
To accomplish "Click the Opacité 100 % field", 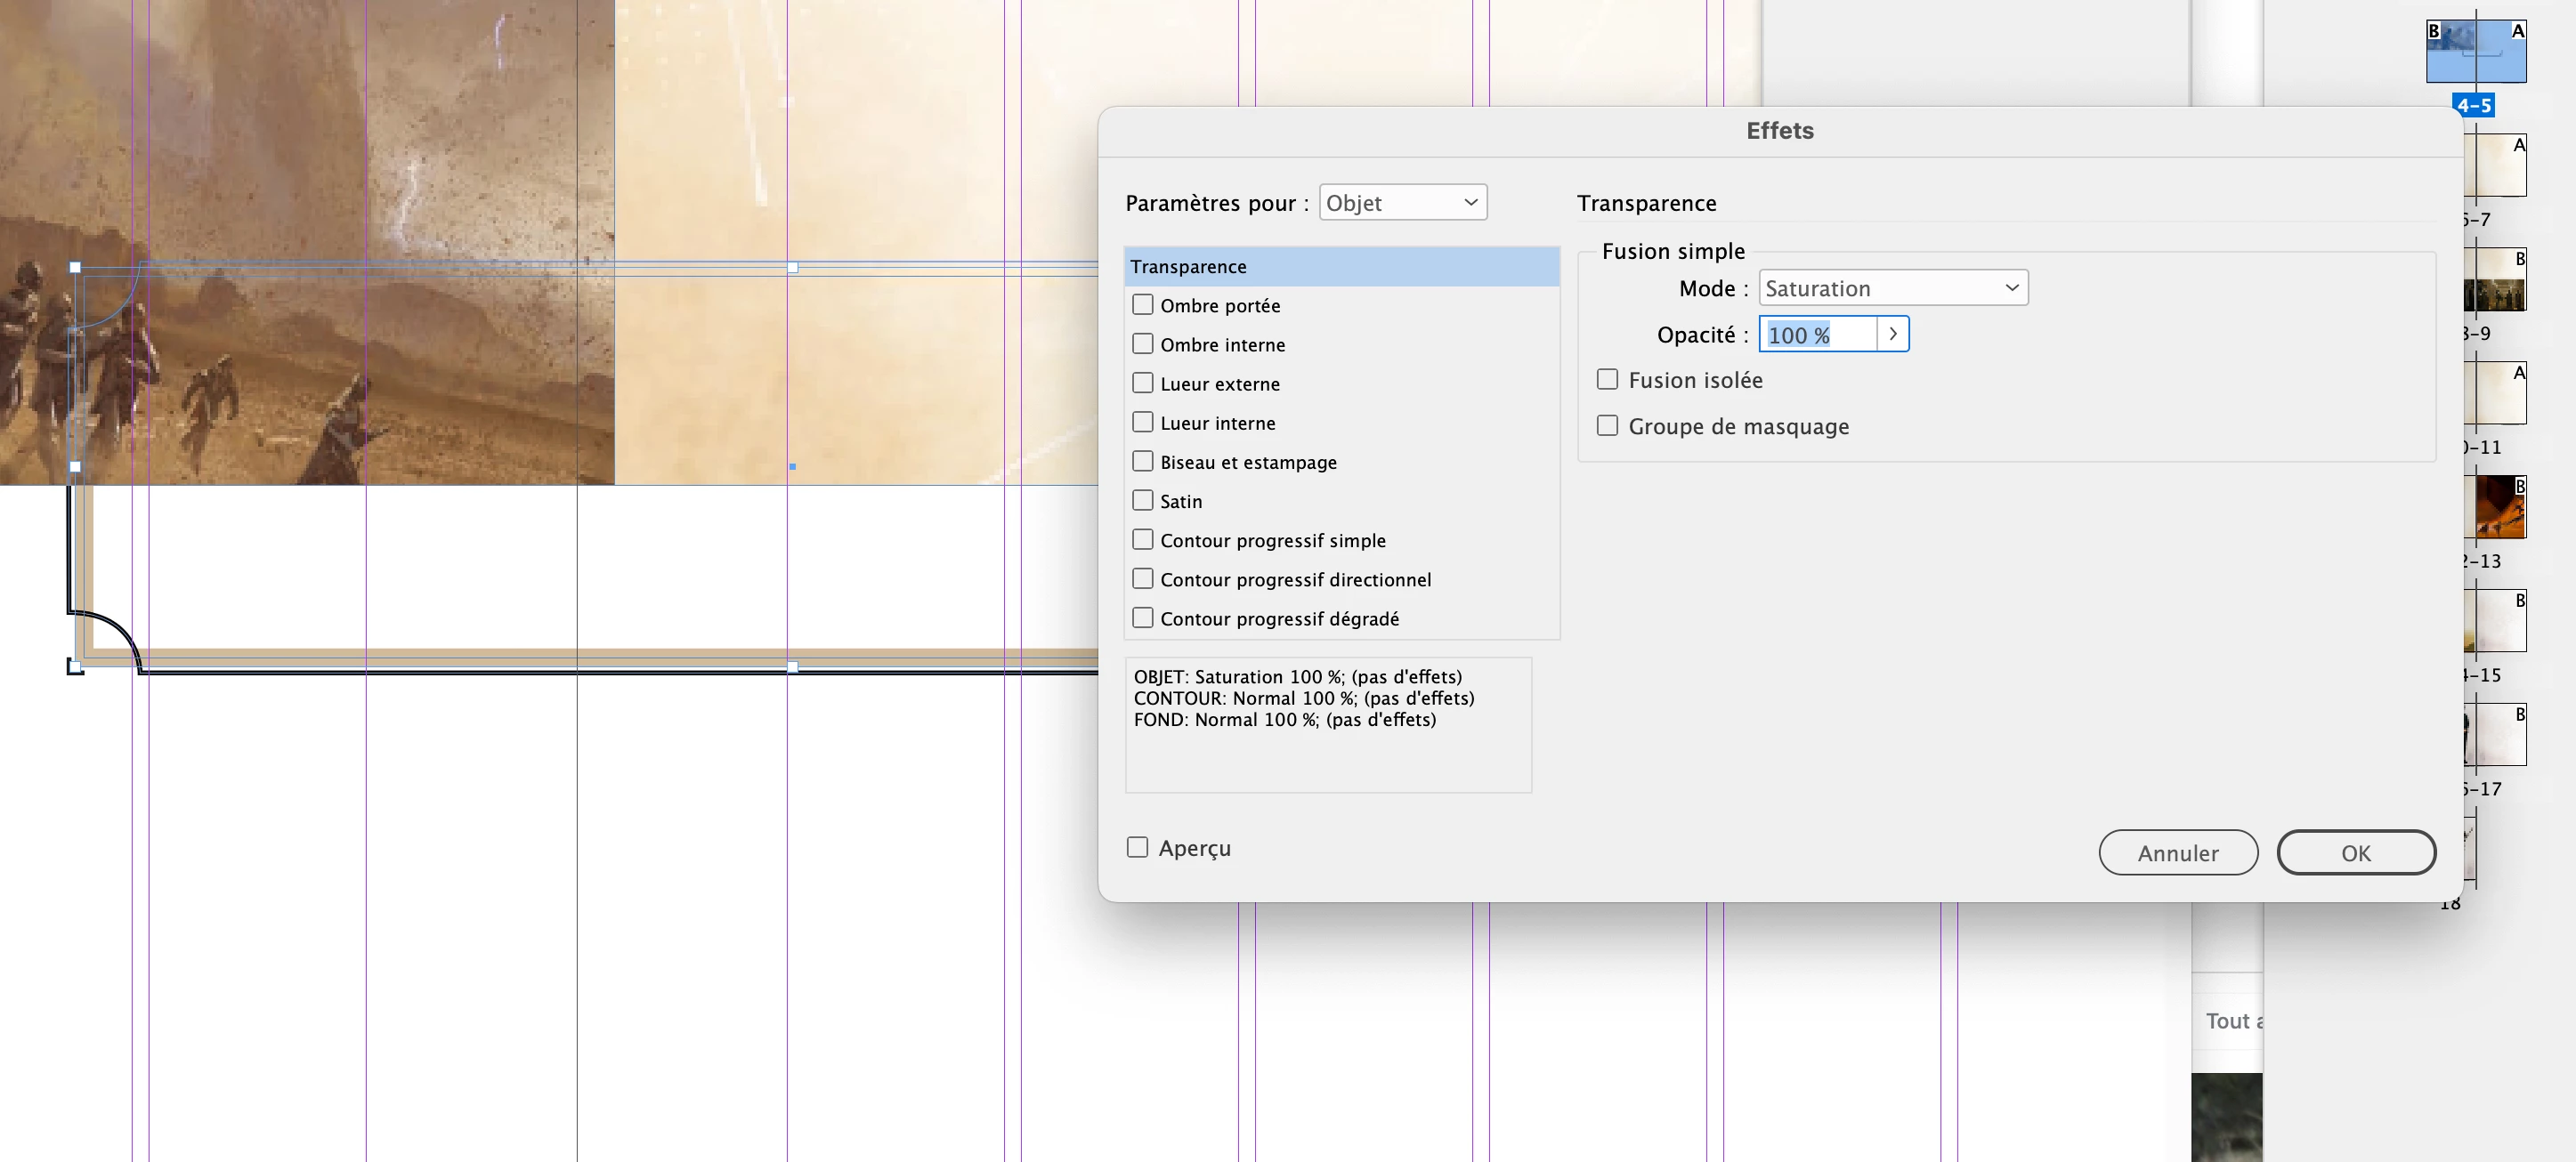I will pos(1816,335).
